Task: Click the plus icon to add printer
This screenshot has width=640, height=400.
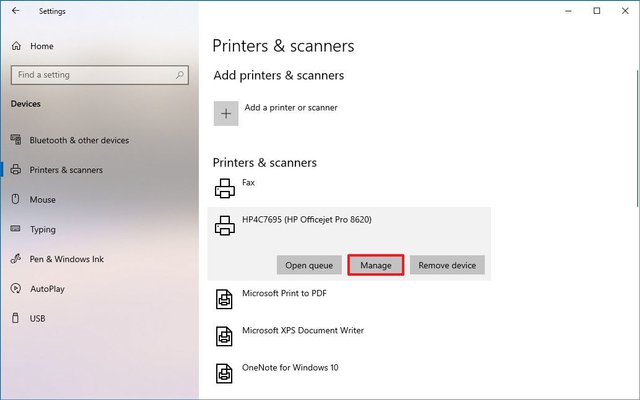Action: coord(226,113)
